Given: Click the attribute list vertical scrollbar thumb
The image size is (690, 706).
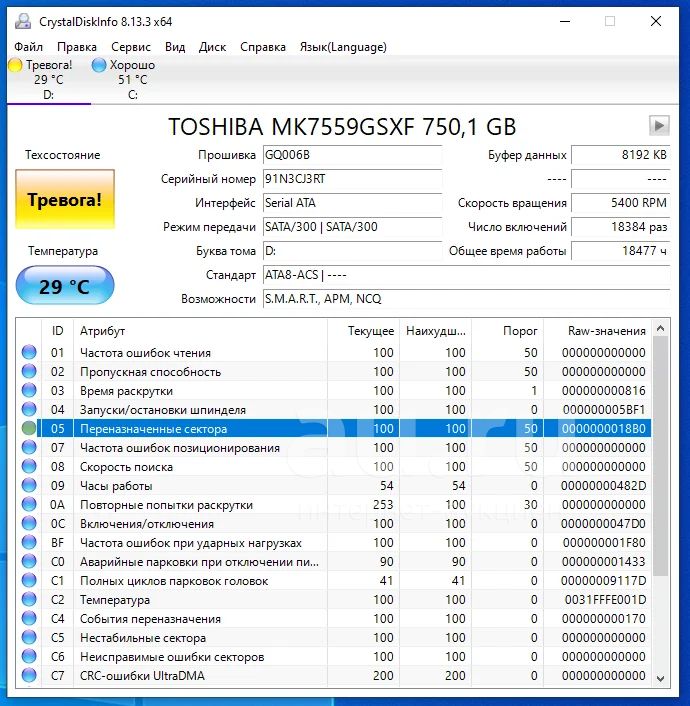Looking at the screenshot, I should tap(660, 456).
